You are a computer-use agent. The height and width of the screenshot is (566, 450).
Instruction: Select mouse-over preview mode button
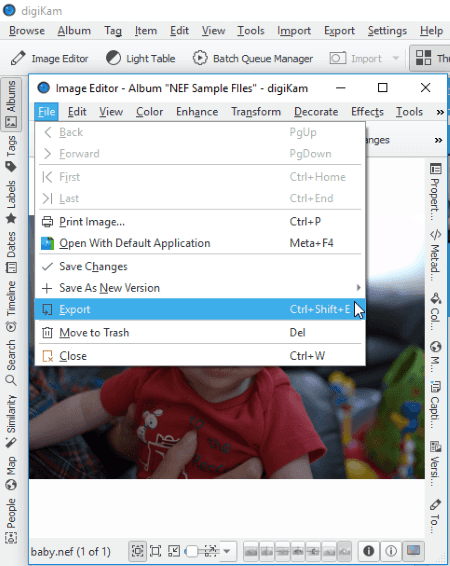point(344,551)
